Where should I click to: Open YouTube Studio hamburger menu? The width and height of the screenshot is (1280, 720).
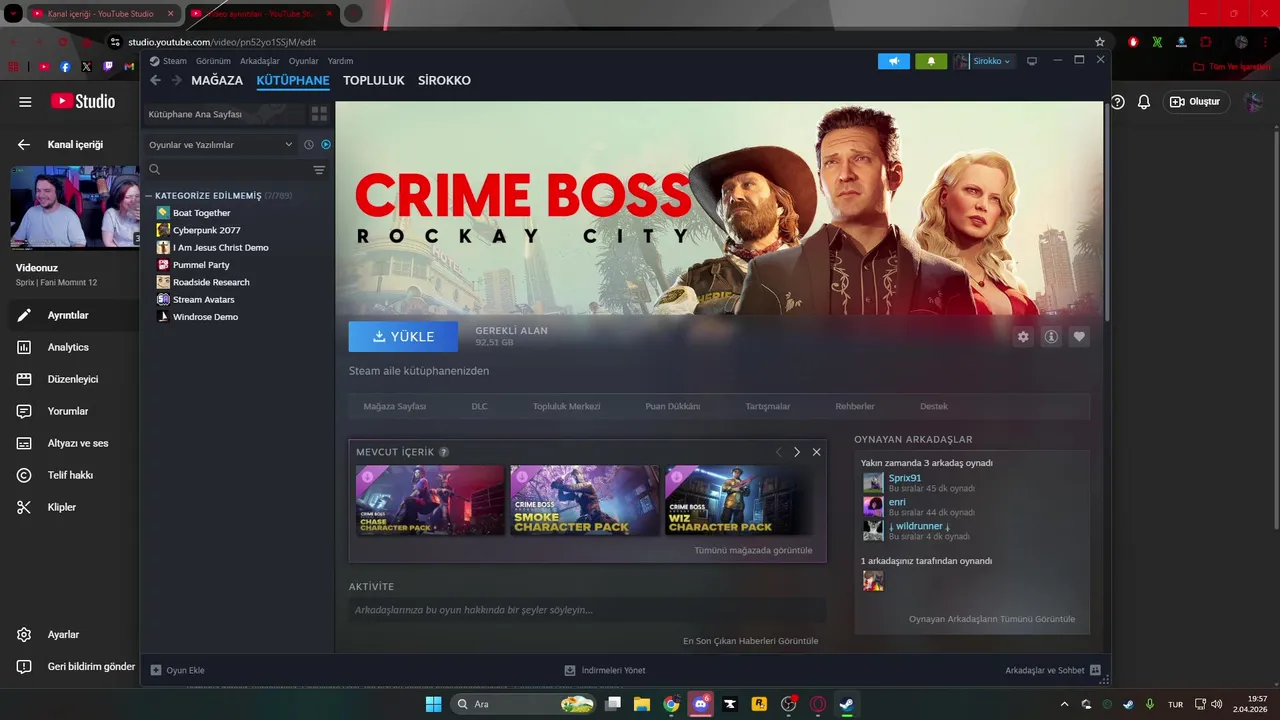[x=25, y=102]
